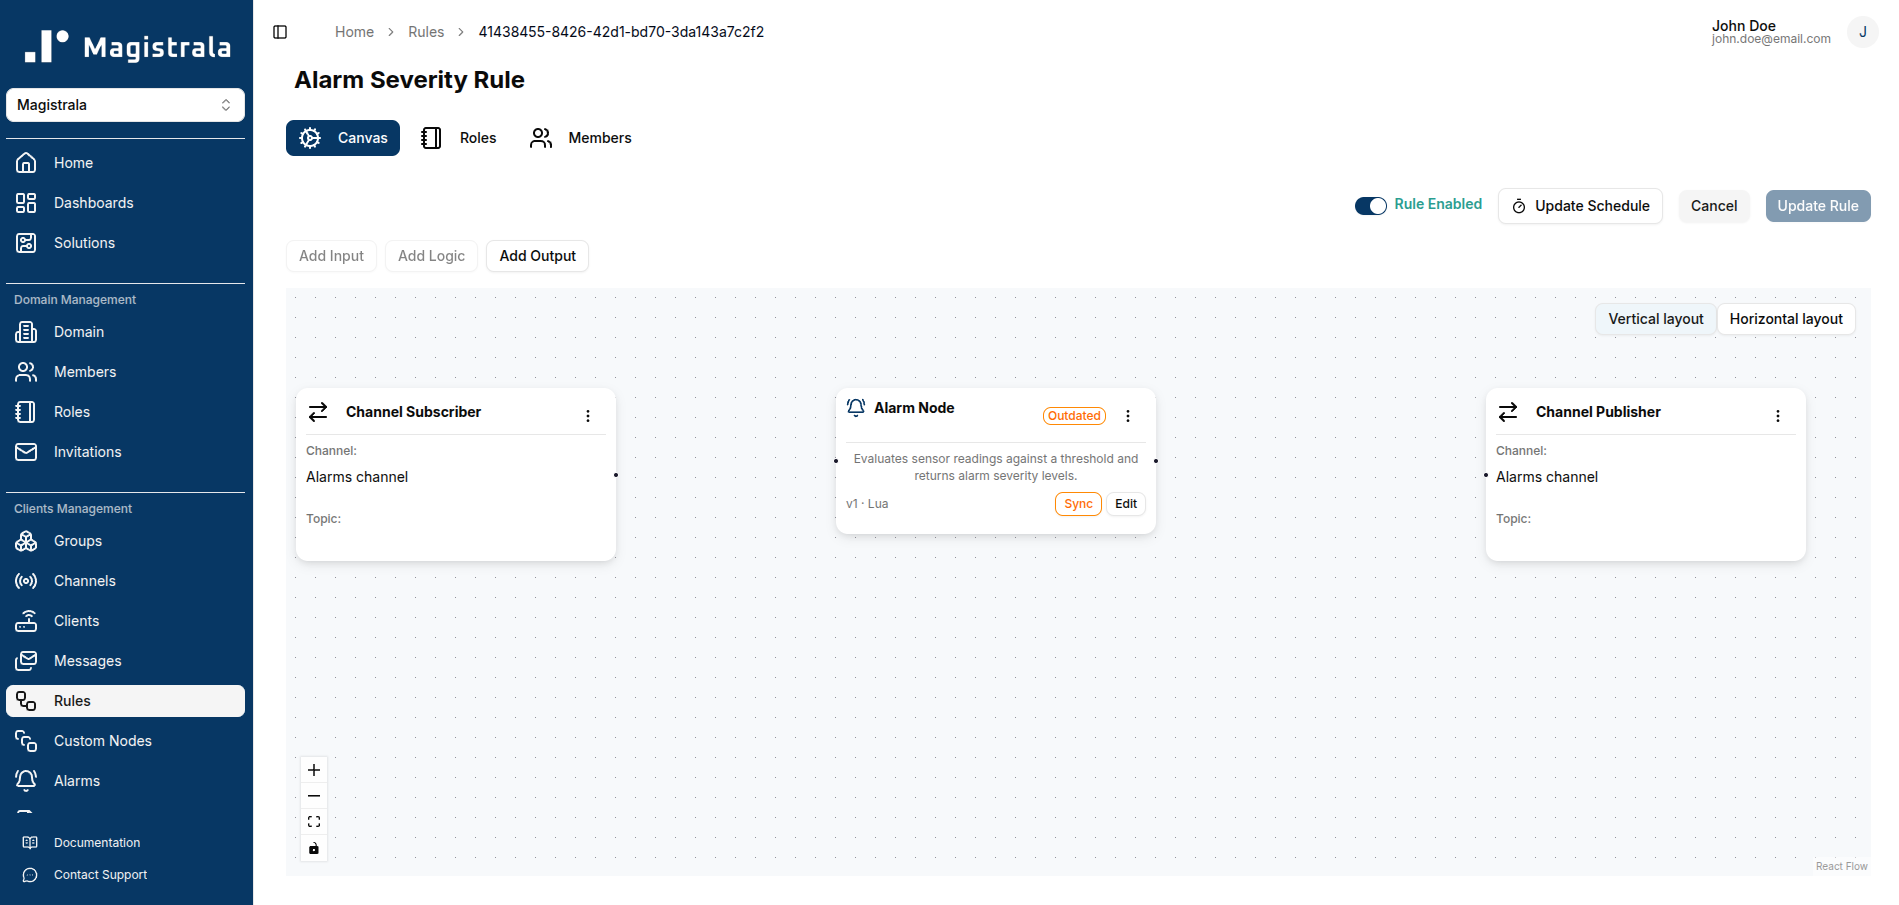
Task: Open Channel Publisher options menu
Action: [1778, 416]
